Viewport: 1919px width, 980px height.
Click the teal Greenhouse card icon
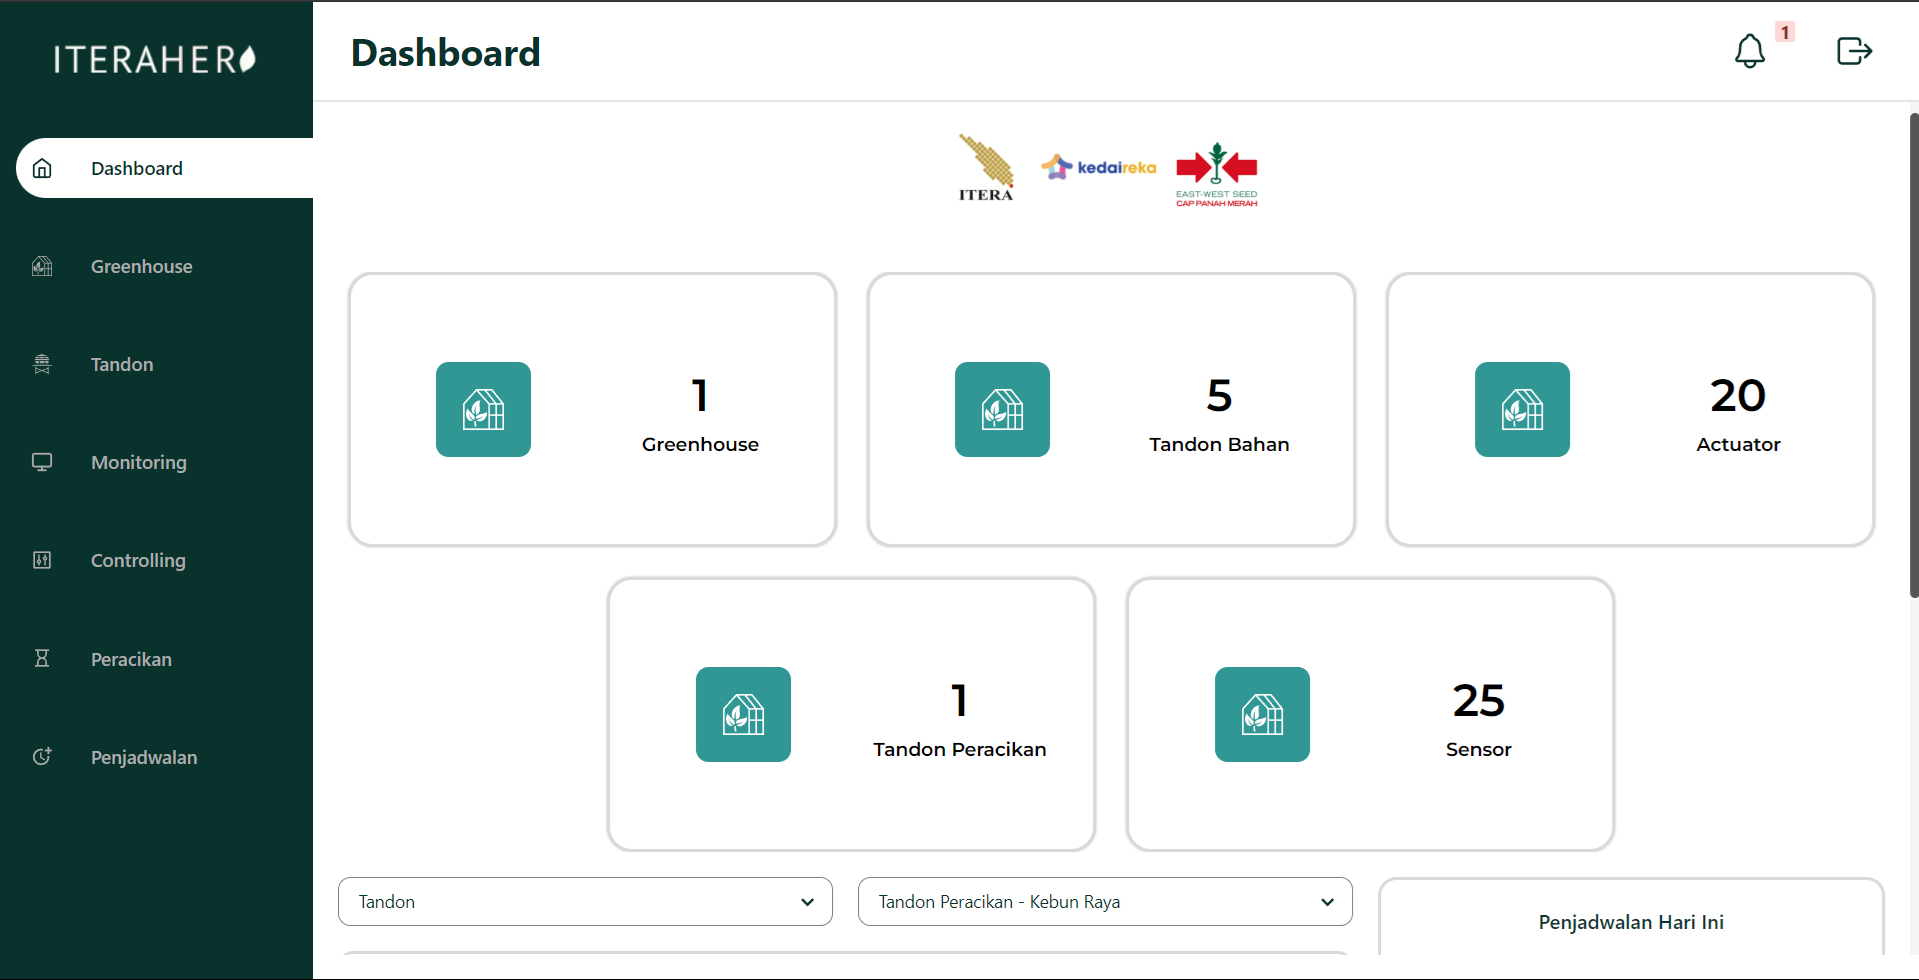click(x=483, y=409)
